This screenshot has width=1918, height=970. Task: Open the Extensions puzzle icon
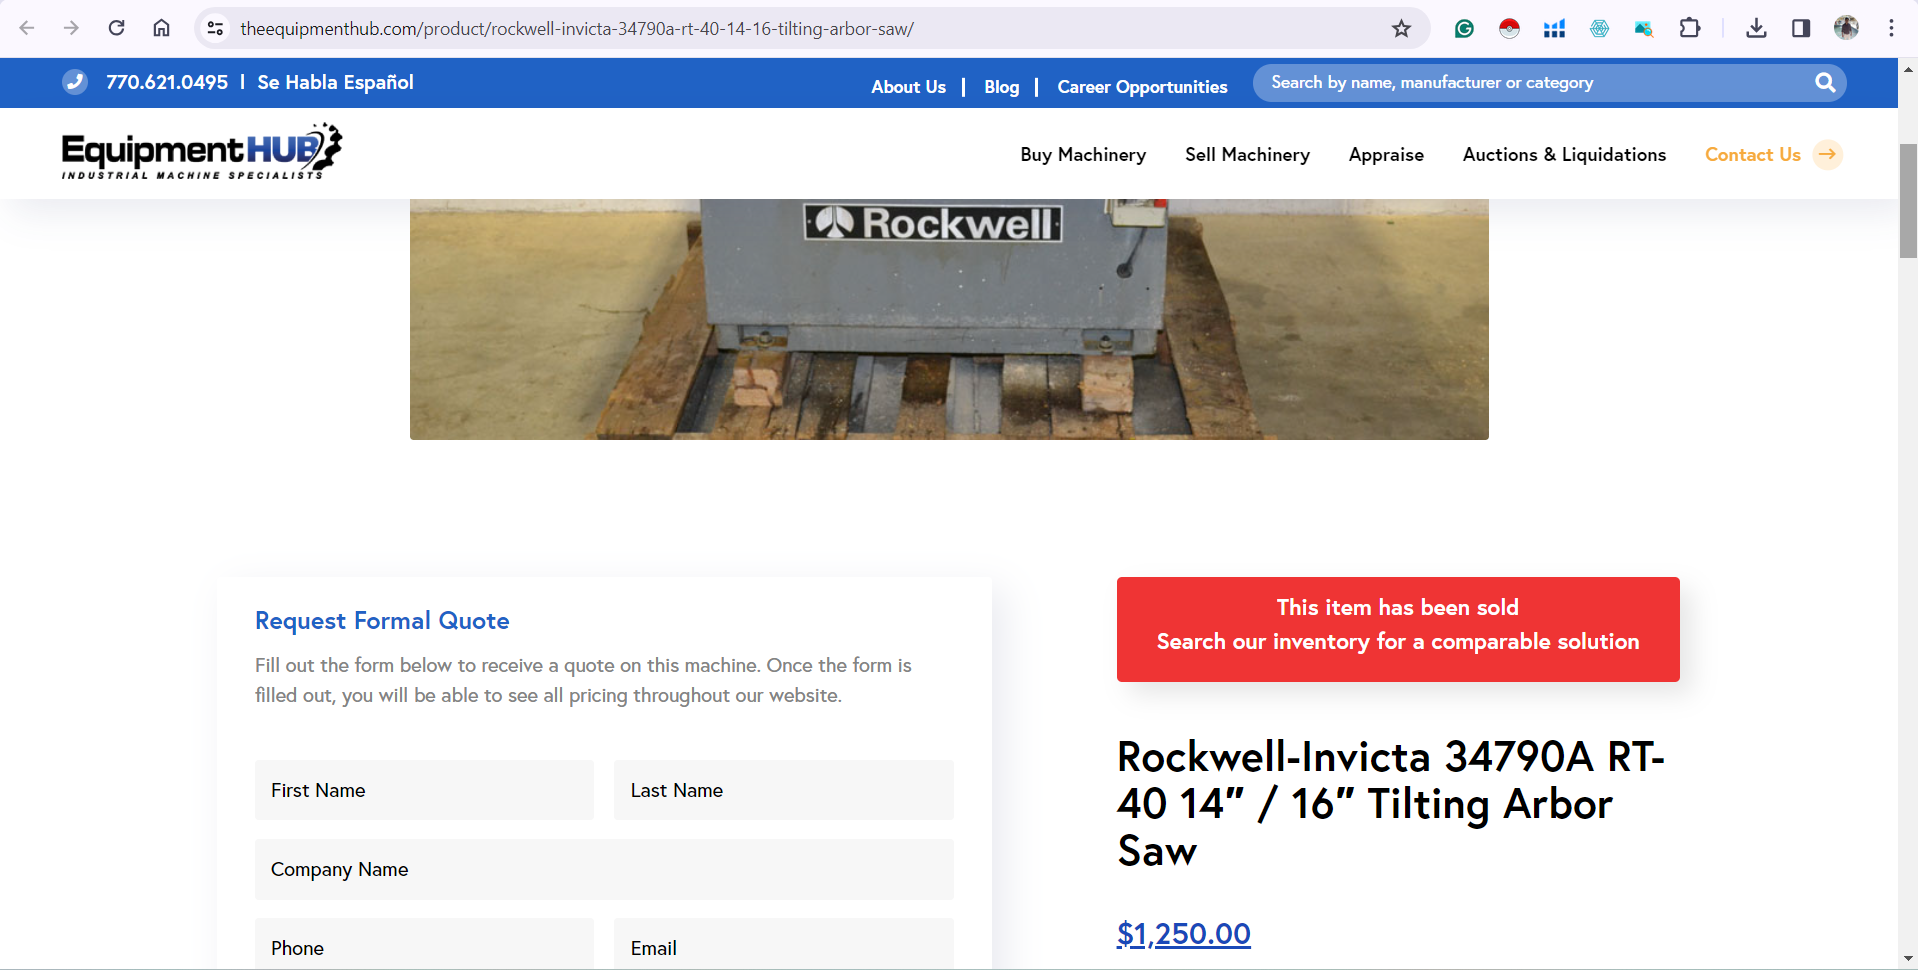pos(1690,28)
